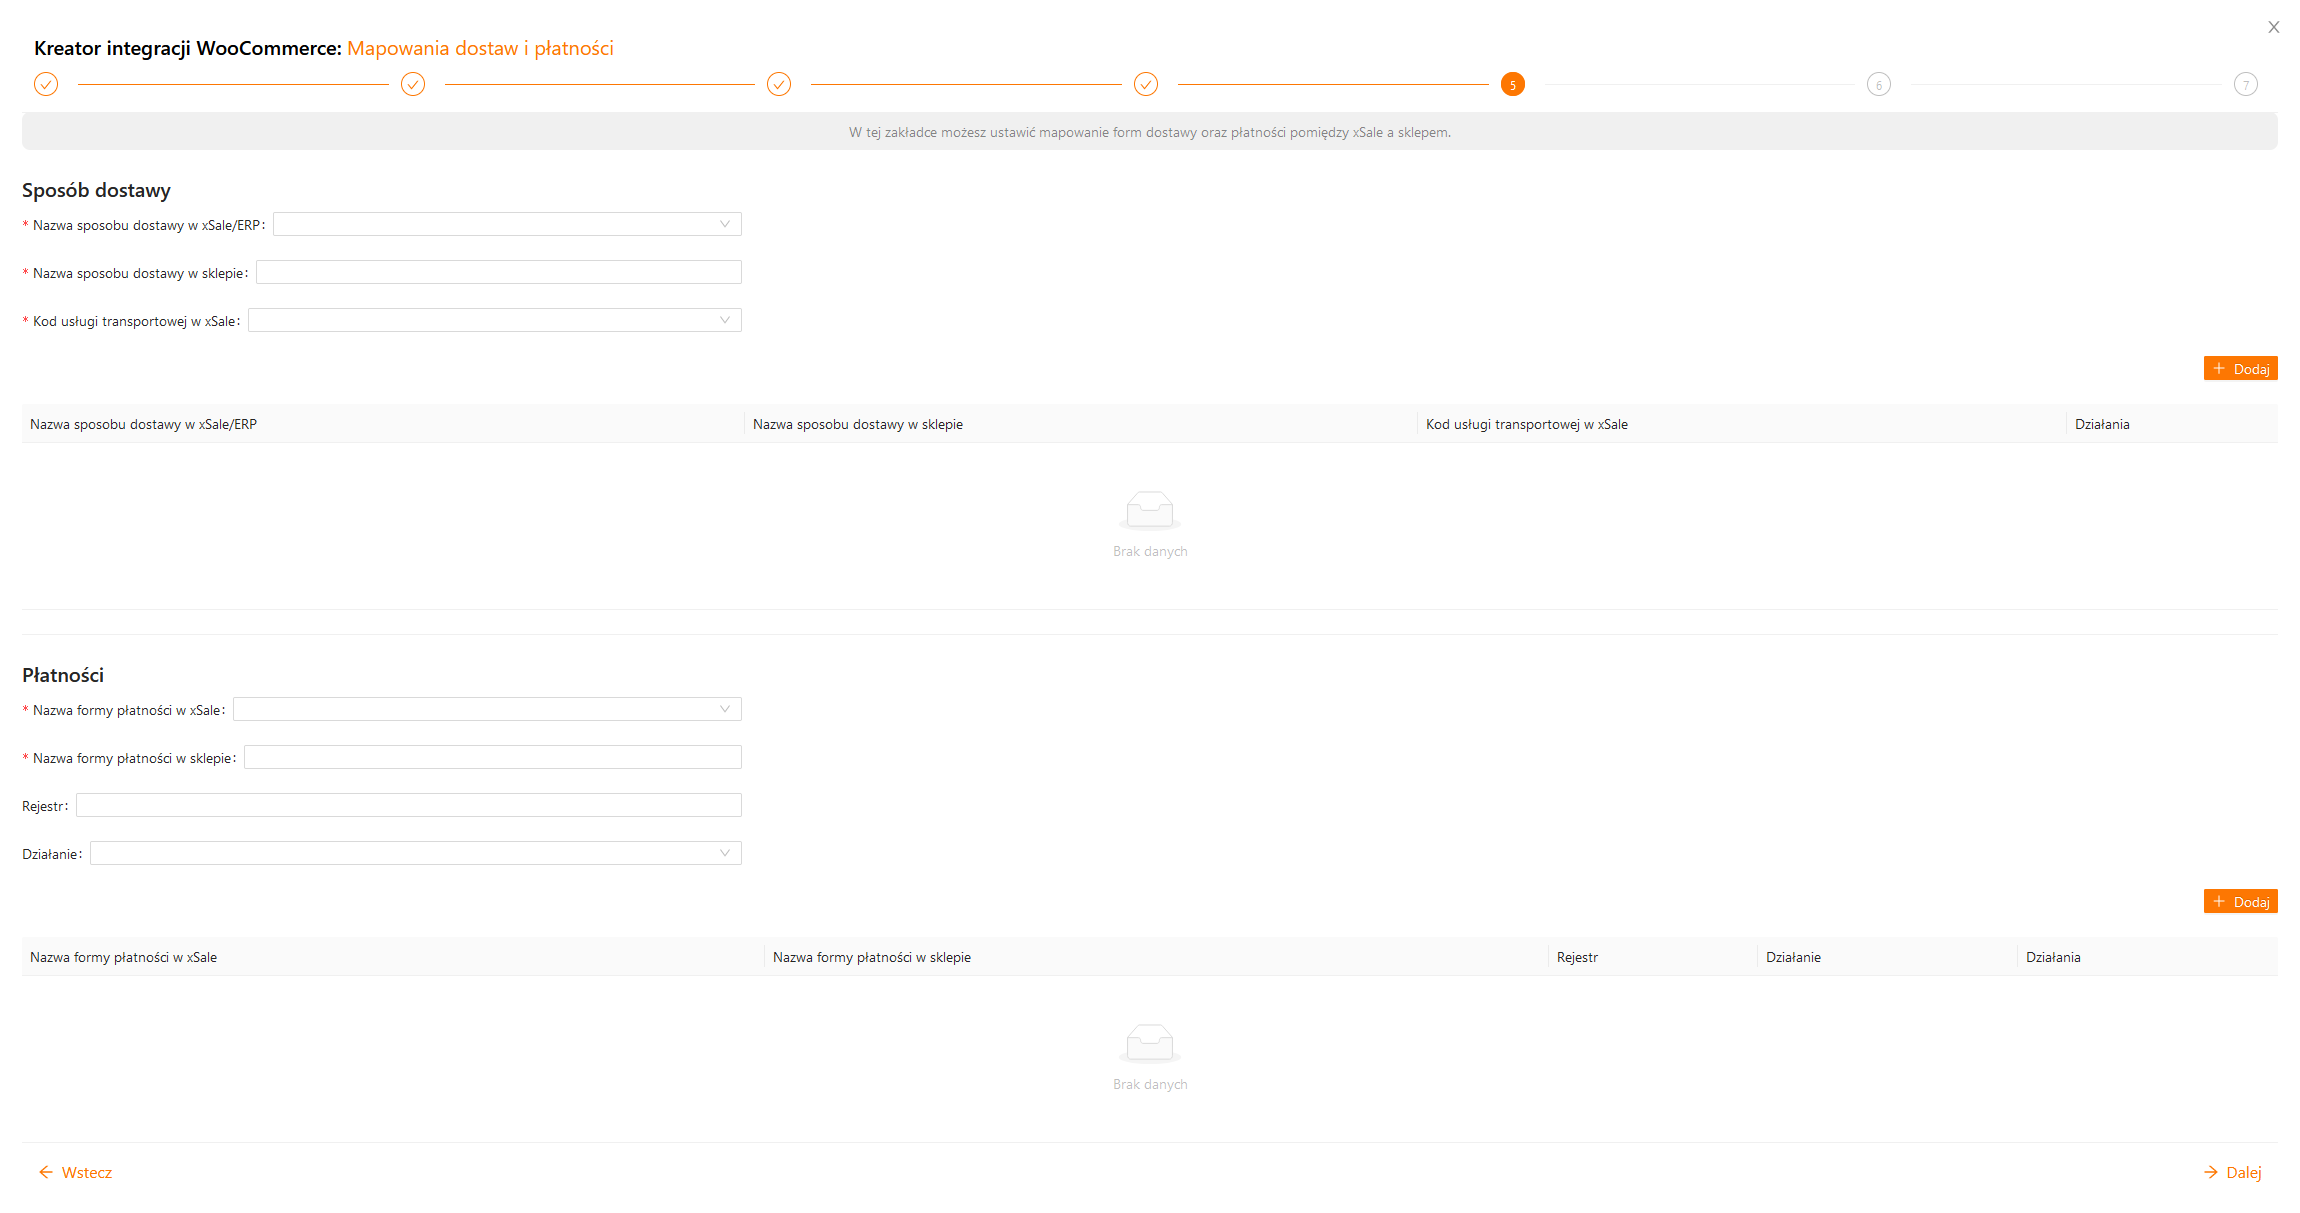The width and height of the screenshot is (2300, 1213).
Task: Expand the 'Działanie' dropdown
Action: pyautogui.click(x=415, y=853)
